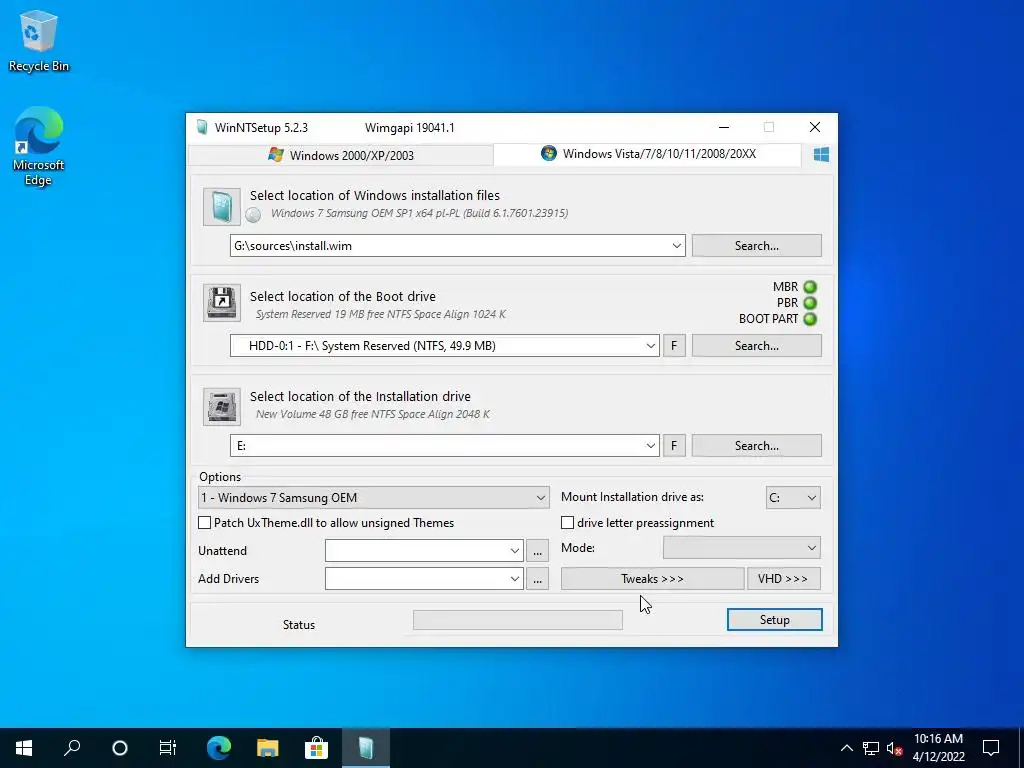Expand the install.wim path dropdown
The image size is (1024, 768).
point(676,246)
